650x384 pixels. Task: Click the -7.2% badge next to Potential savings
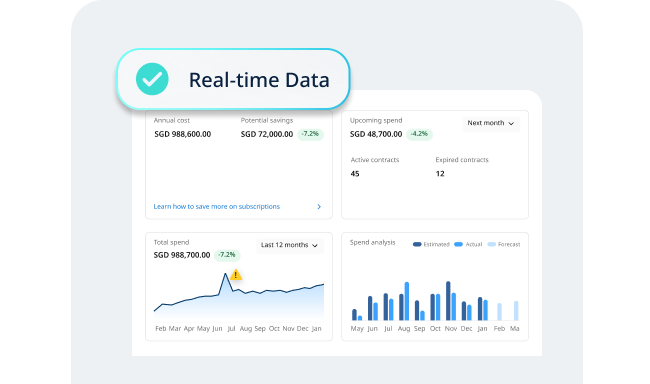310,134
